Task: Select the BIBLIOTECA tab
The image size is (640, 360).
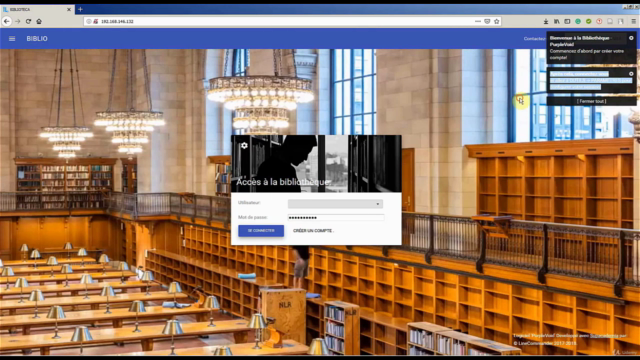Action: [x=37, y=9]
